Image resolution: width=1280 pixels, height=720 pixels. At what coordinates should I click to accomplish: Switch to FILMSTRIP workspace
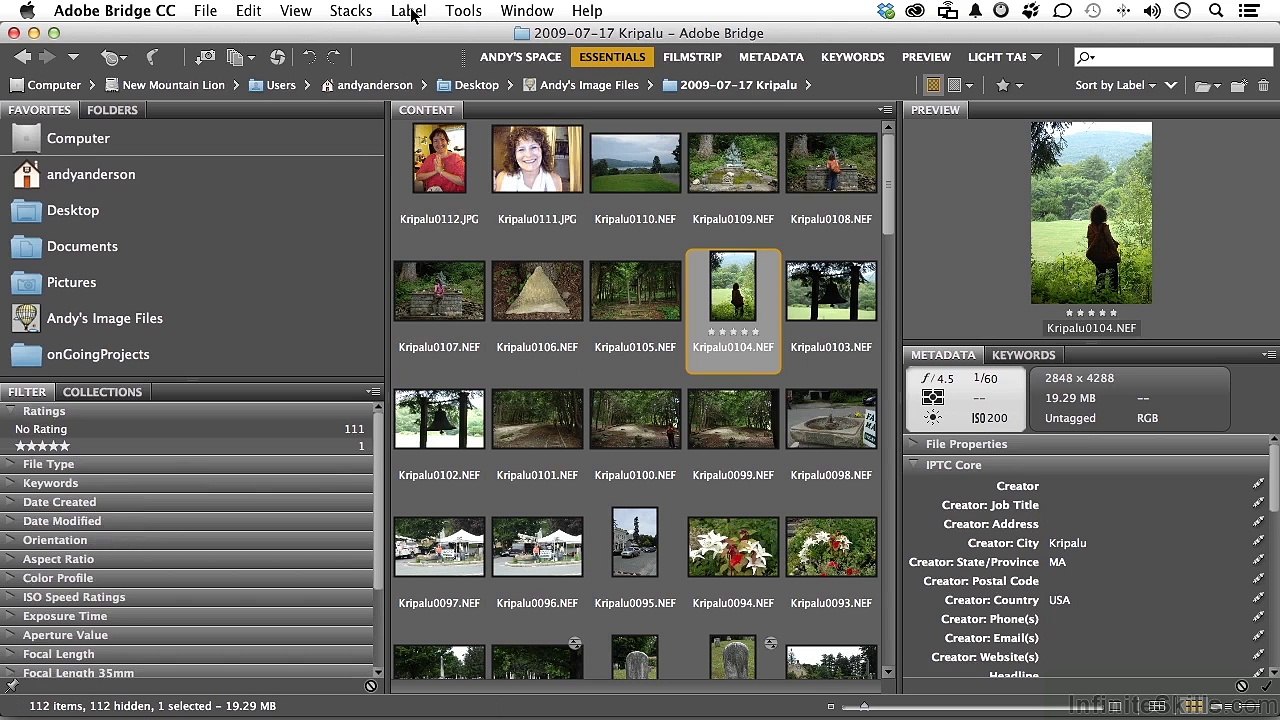[x=692, y=57]
